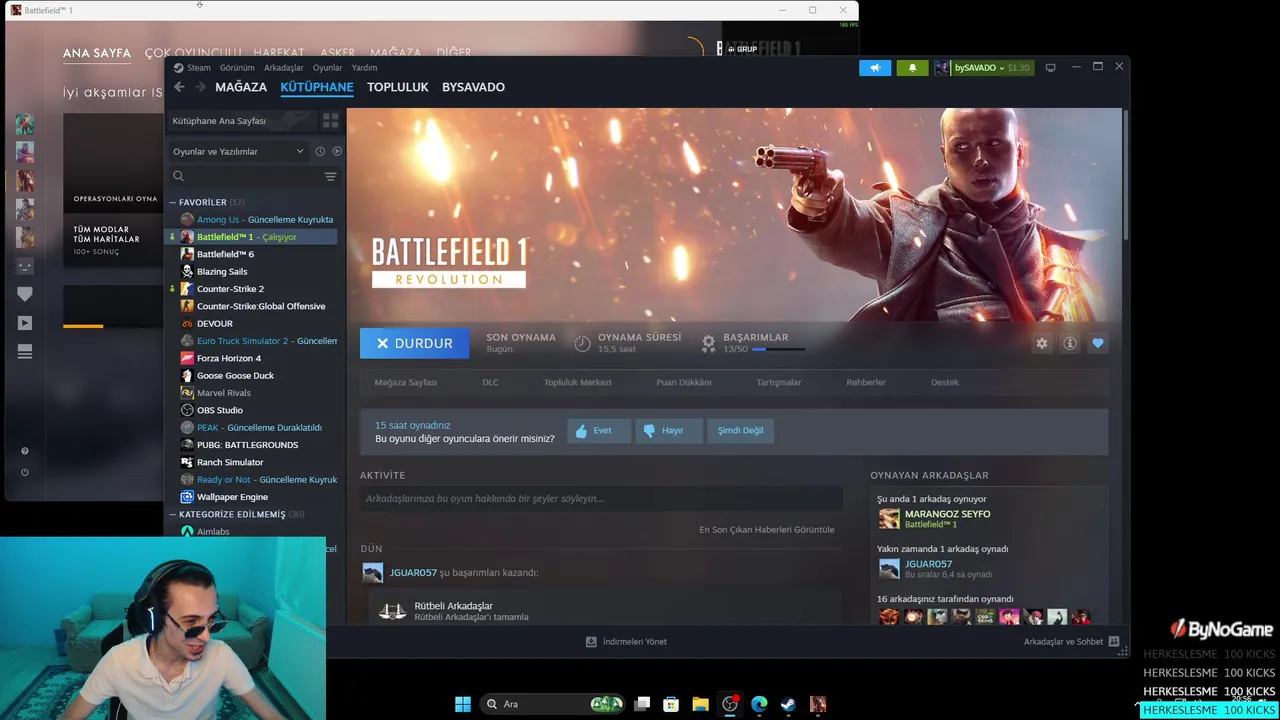Open the Oyunlar menu
Screen dimensions: 1280x720
click(x=327, y=68)
